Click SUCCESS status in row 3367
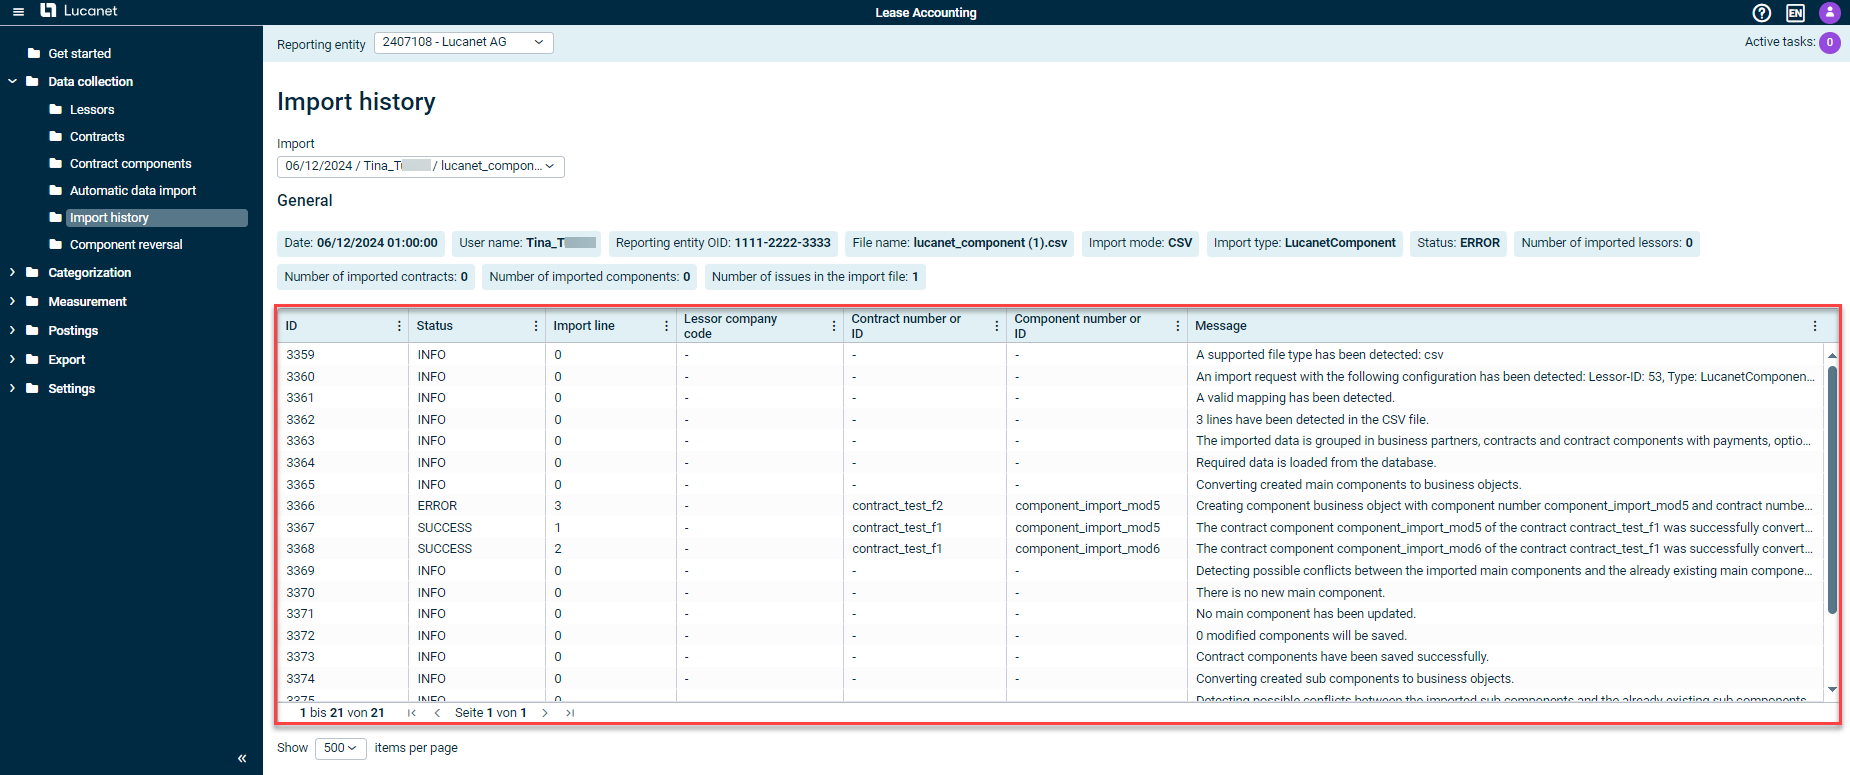Image resolution: width=1850 pixels, height=775 pixels. [x=445, y=528]
